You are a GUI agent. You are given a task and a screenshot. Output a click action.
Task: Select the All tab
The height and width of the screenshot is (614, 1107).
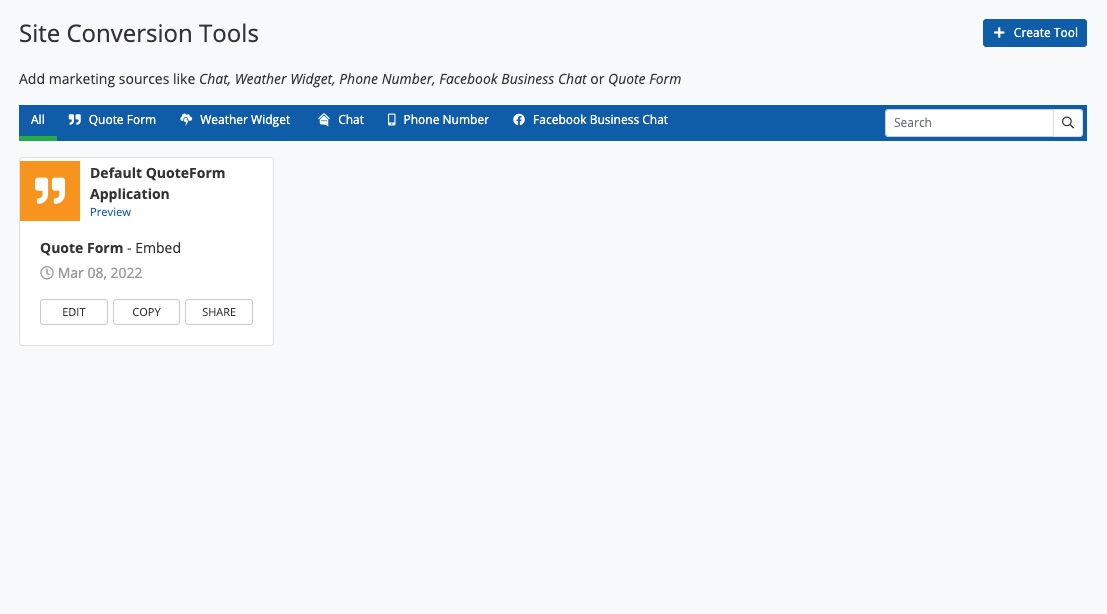coord(38,120)
